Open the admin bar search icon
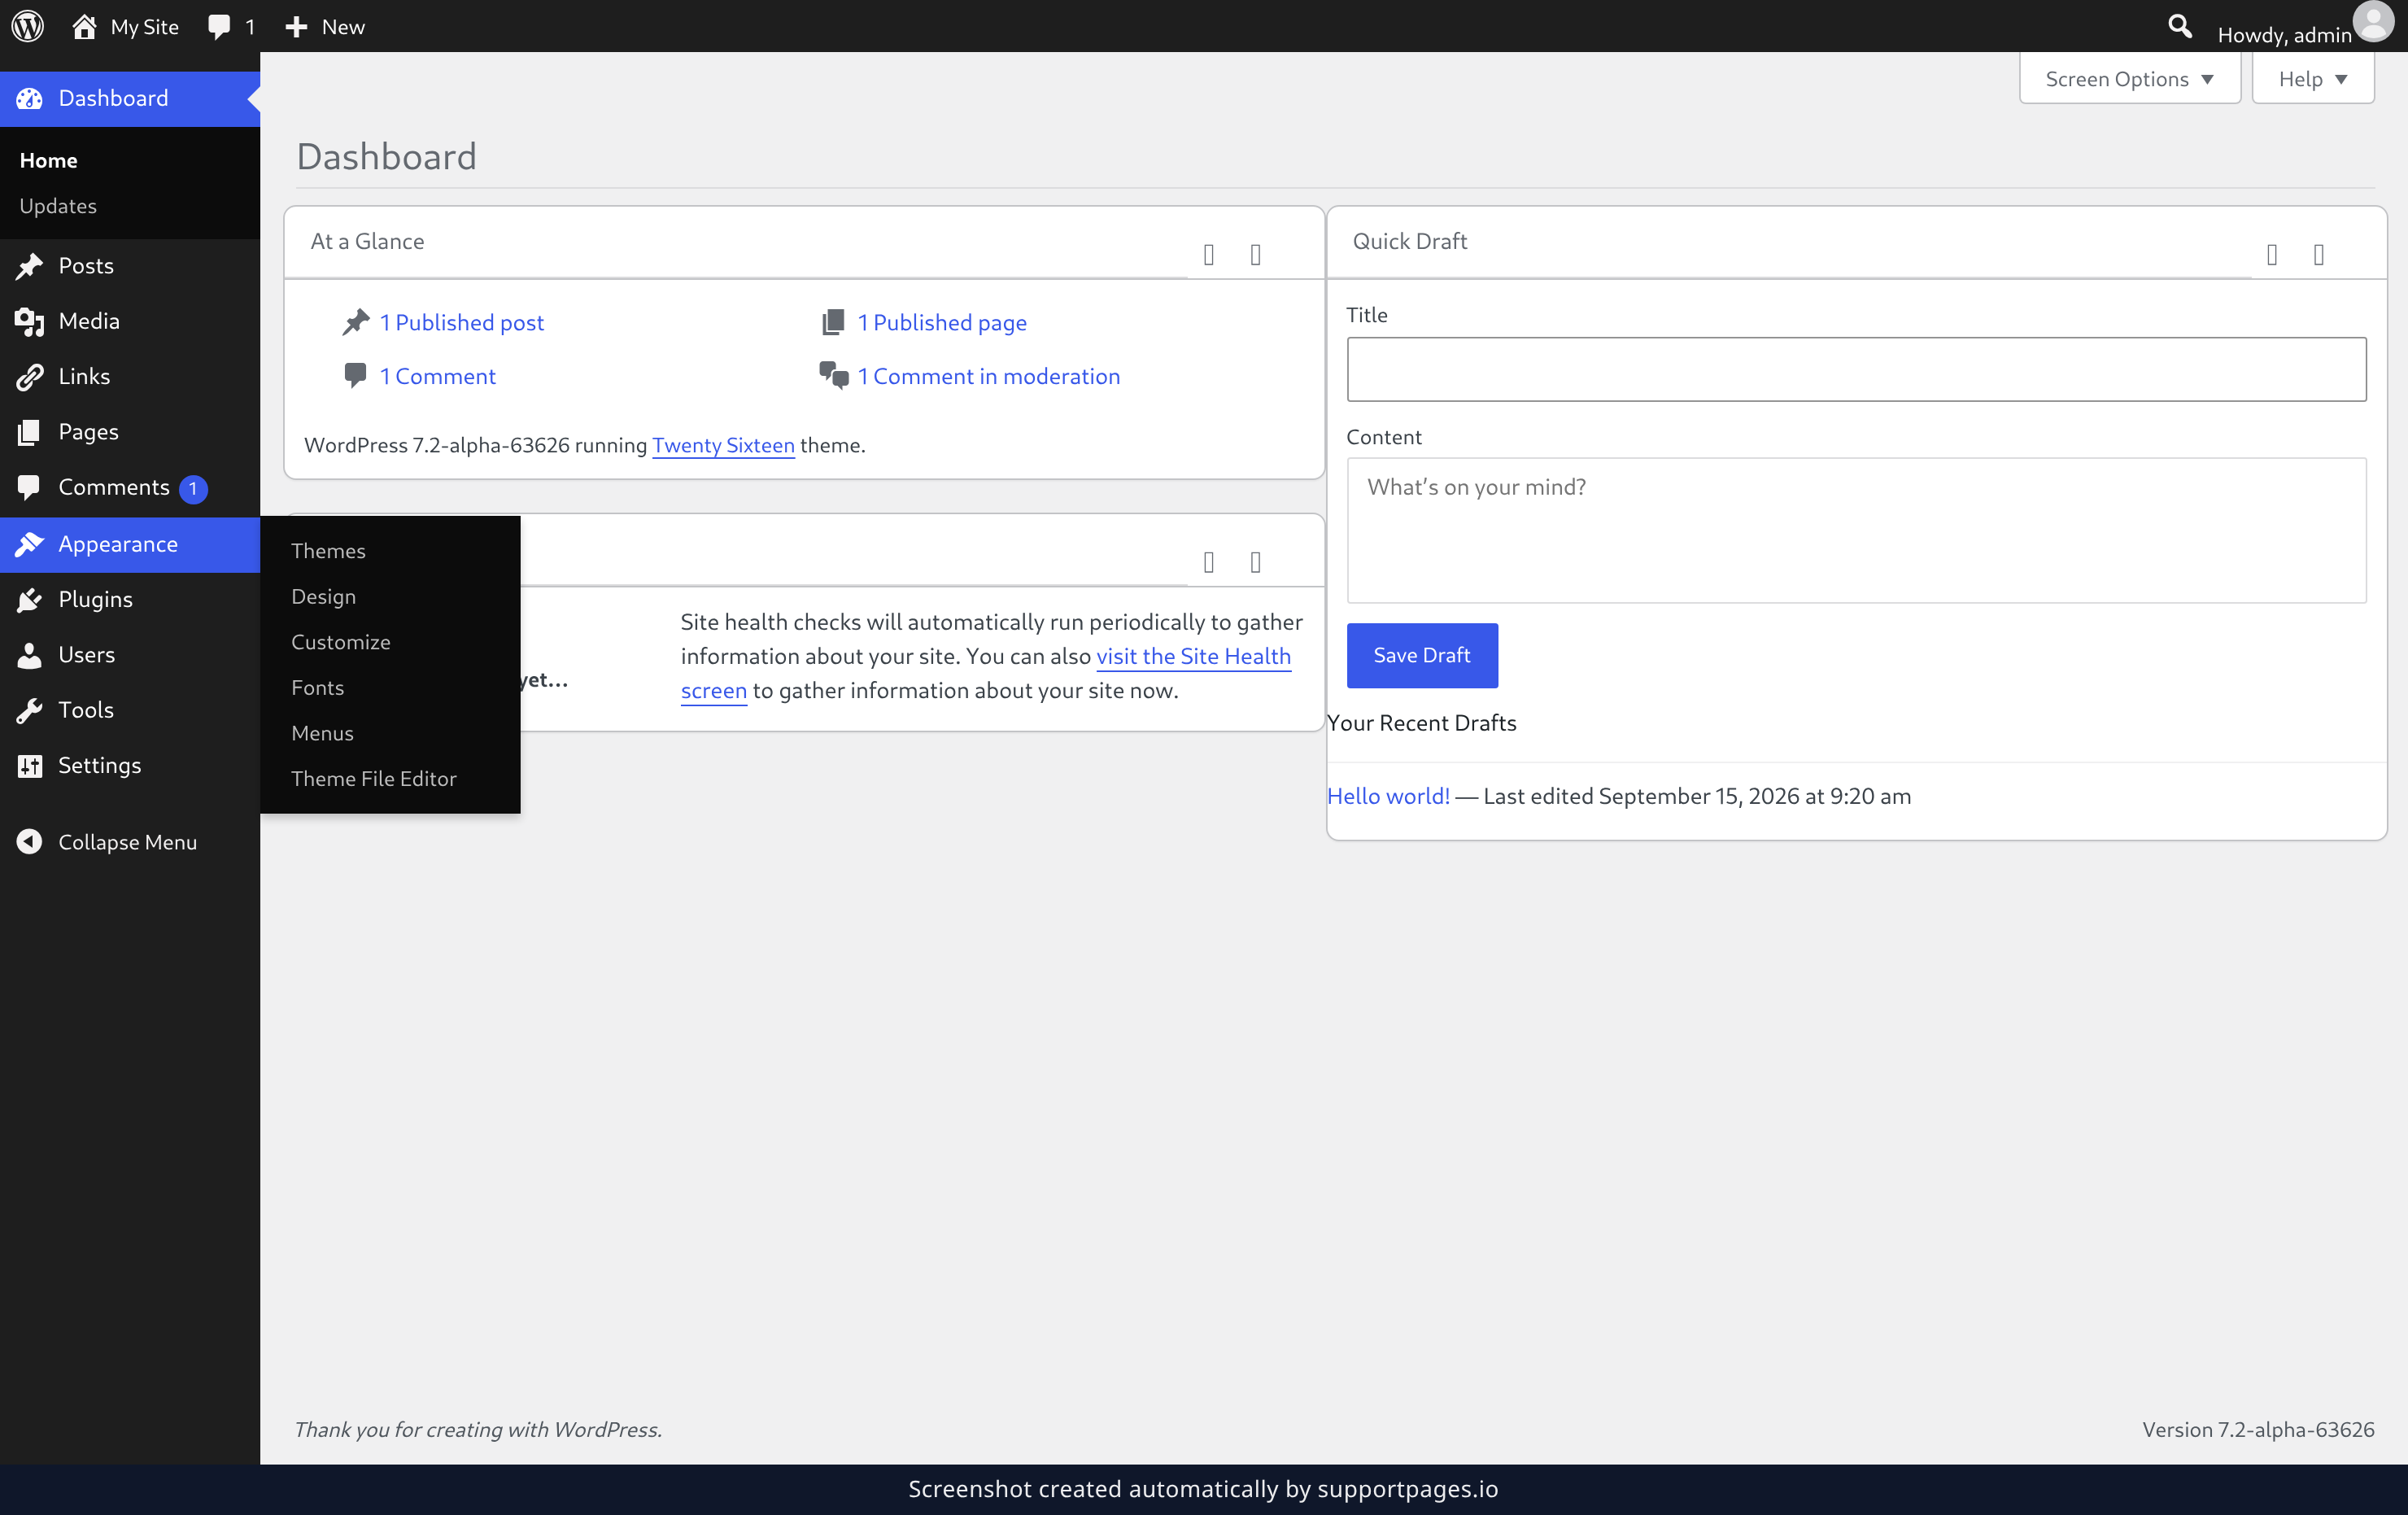2408x1515 pixels. coord(2180,27)
